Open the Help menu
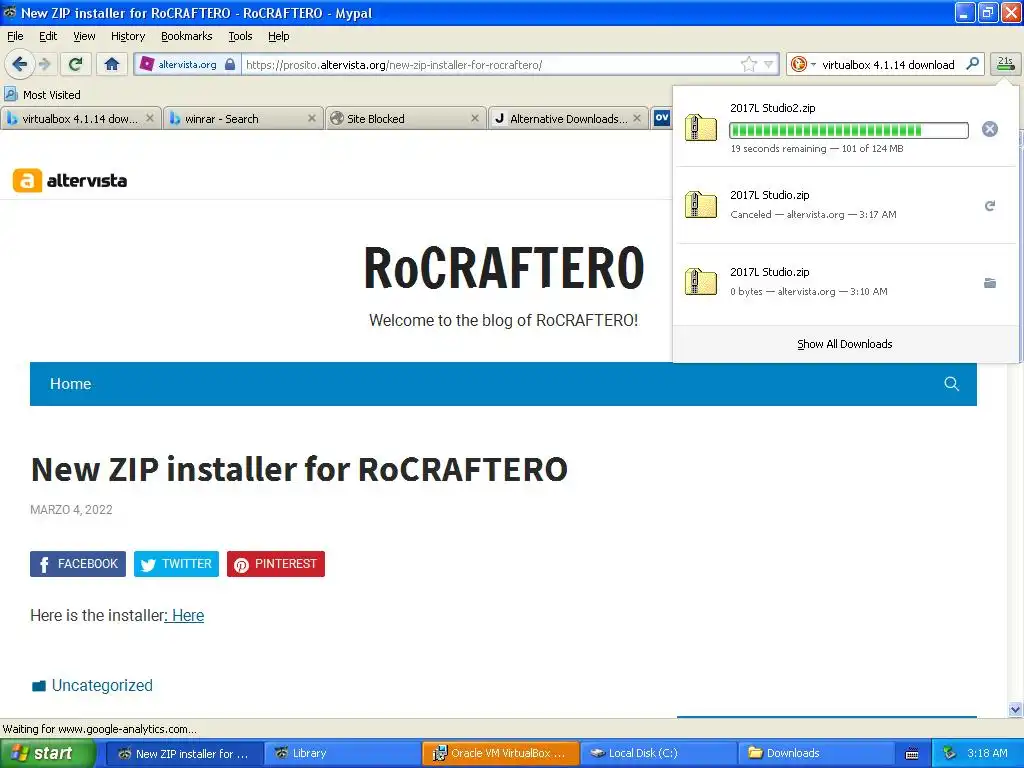Screen dimensions: 1024x768 [x=279, y=36]
